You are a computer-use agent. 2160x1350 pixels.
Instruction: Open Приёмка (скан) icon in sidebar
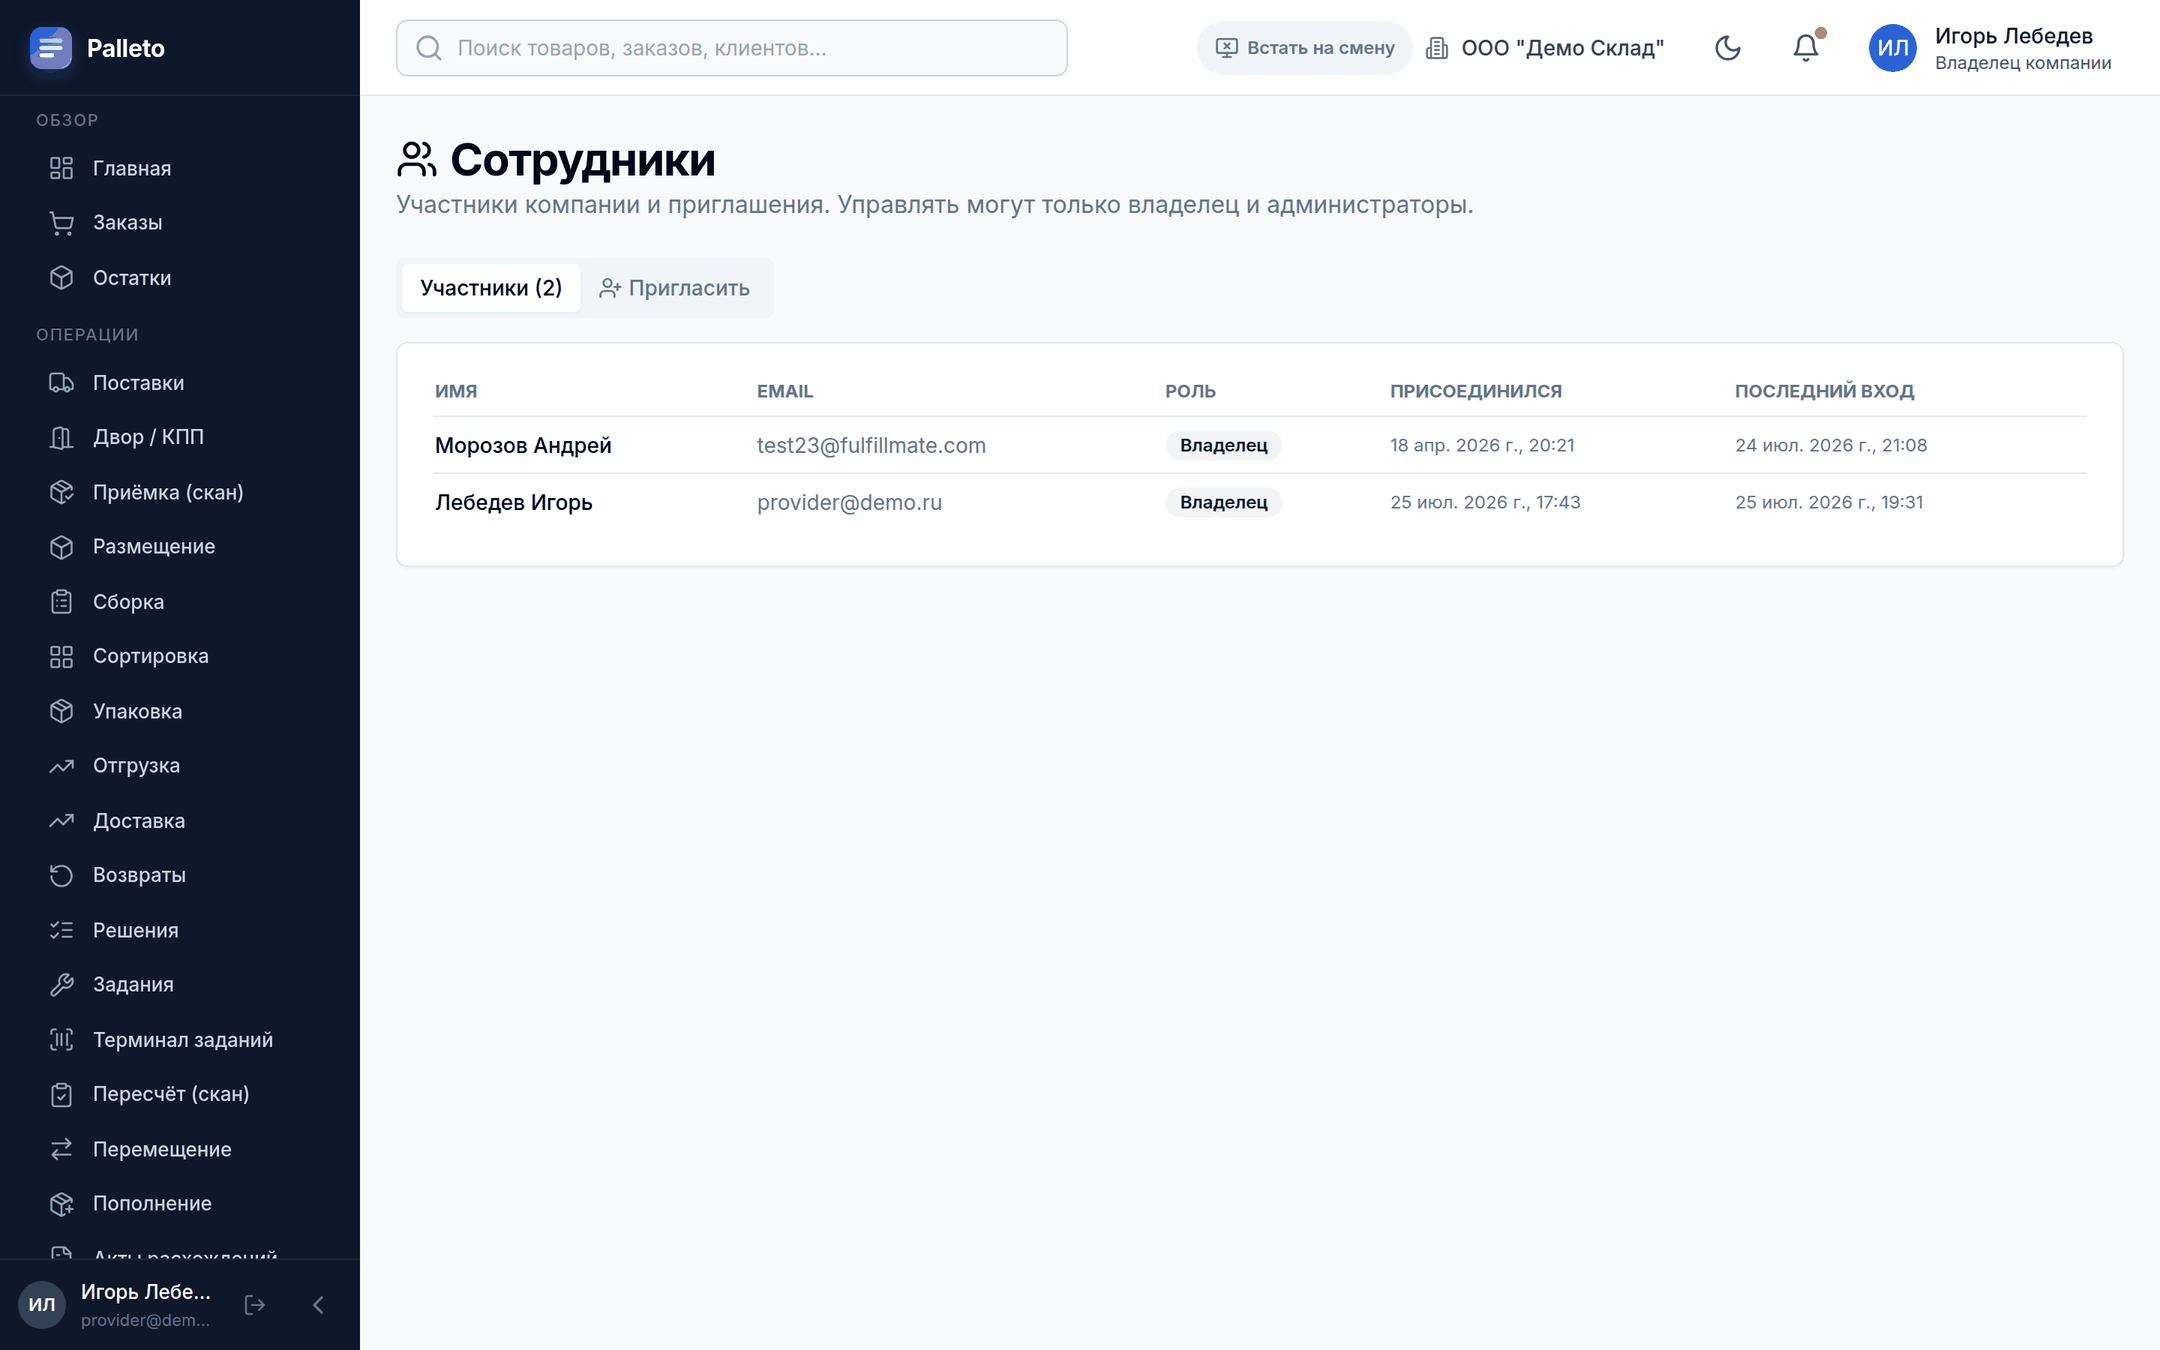click(62, 492)
